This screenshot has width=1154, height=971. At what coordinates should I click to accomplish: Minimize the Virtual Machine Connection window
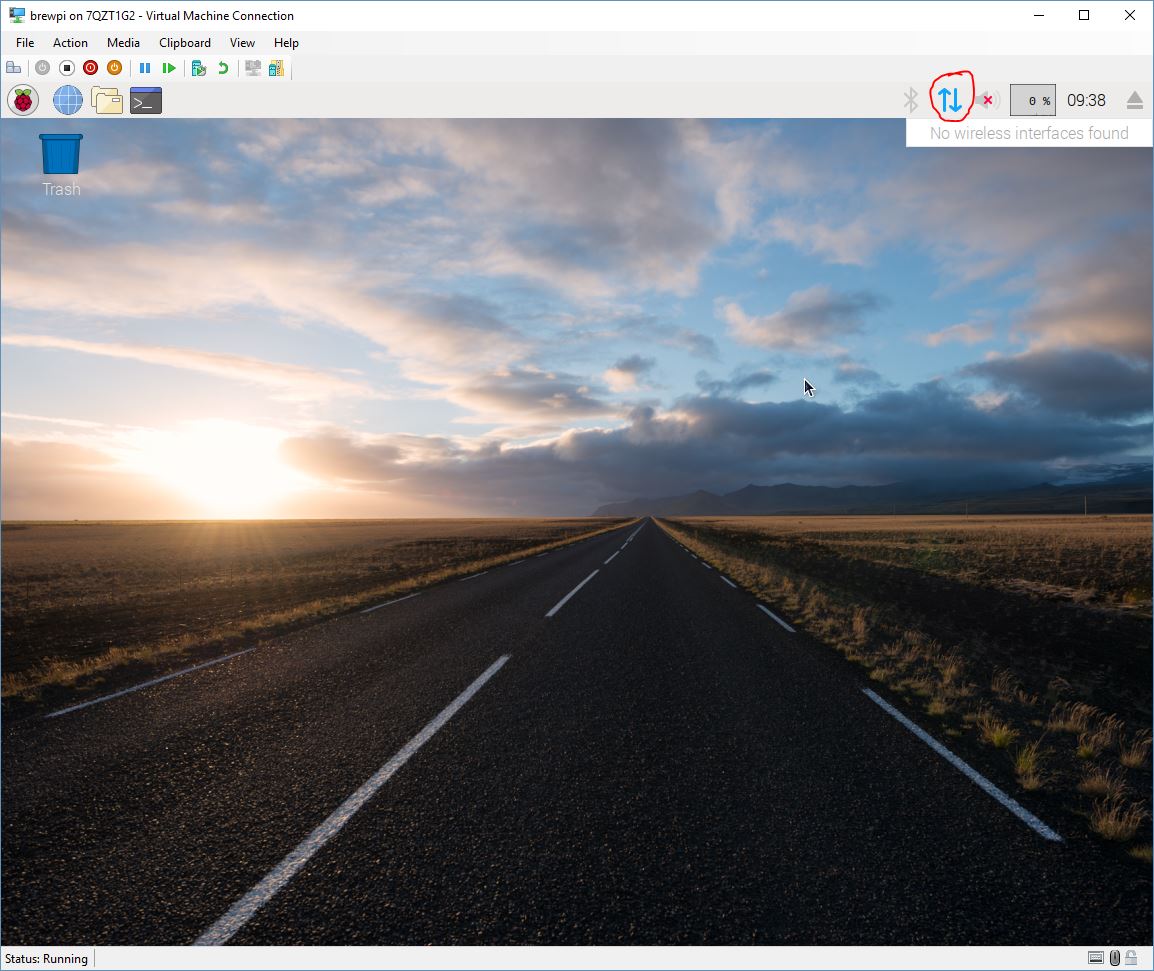[1039, 15]
